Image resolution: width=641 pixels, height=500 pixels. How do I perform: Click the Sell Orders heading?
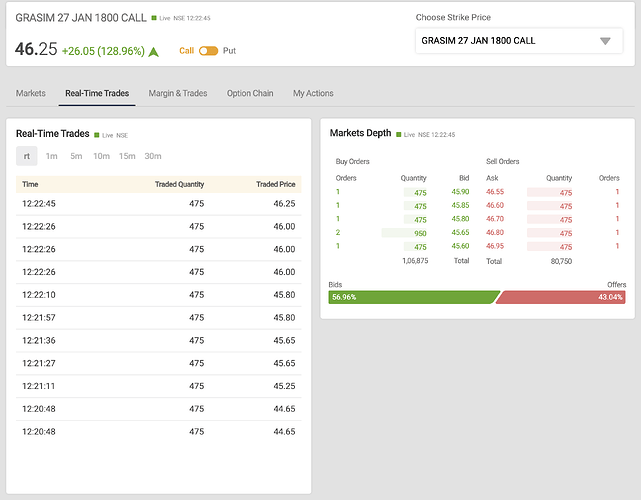click(x=502, y=161)
